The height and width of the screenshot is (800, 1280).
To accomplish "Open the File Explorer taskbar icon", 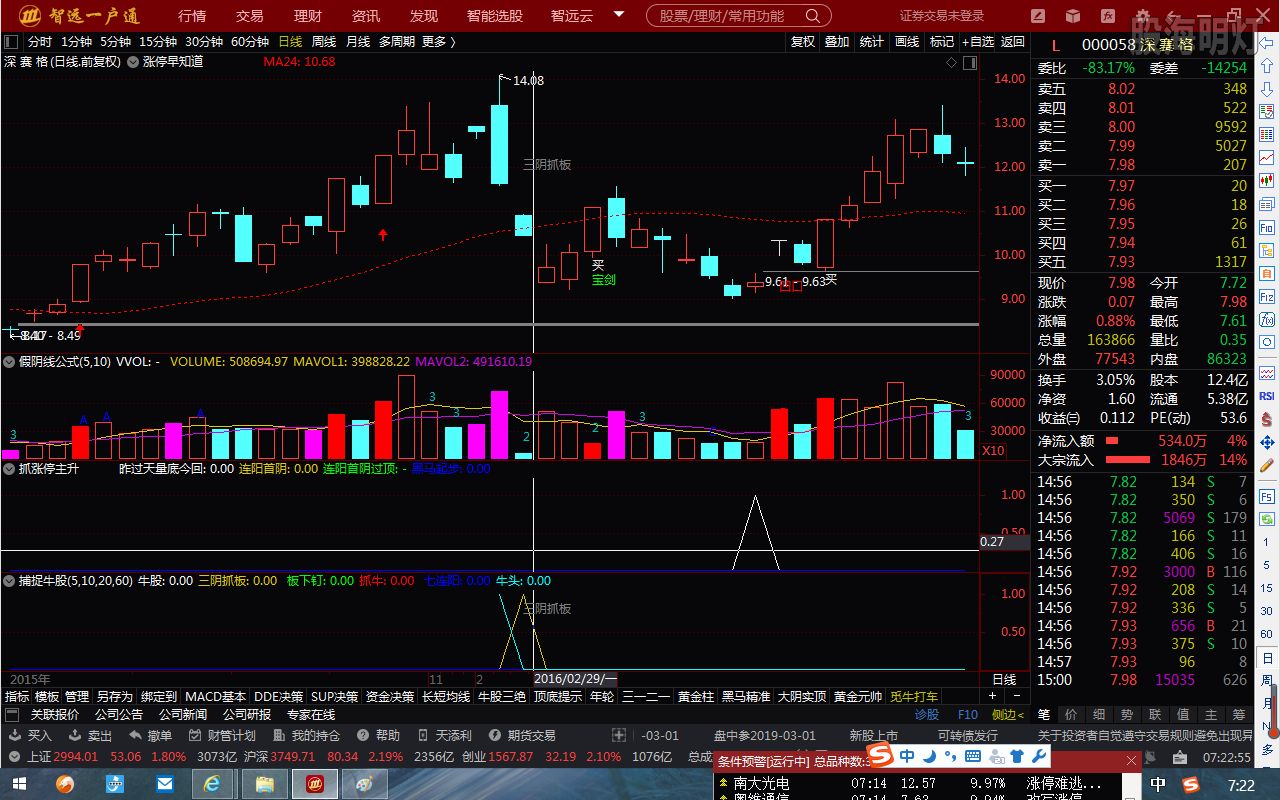I will pos(265,783).
